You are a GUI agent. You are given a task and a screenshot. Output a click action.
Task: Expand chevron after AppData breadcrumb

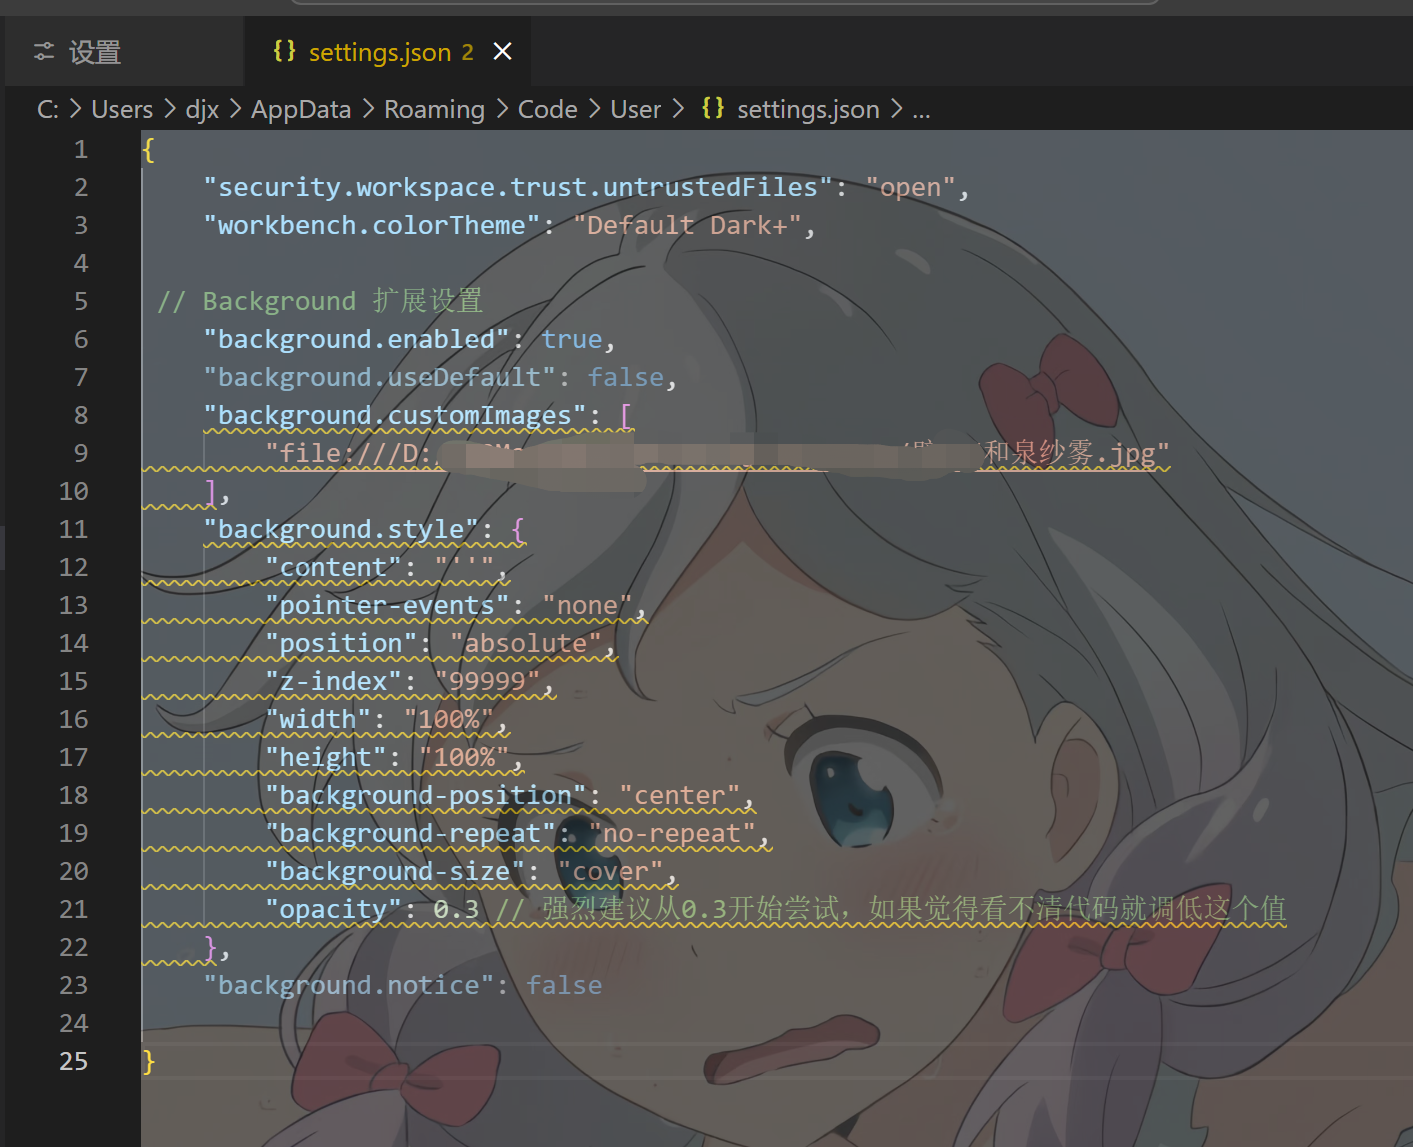coord(368,109)
